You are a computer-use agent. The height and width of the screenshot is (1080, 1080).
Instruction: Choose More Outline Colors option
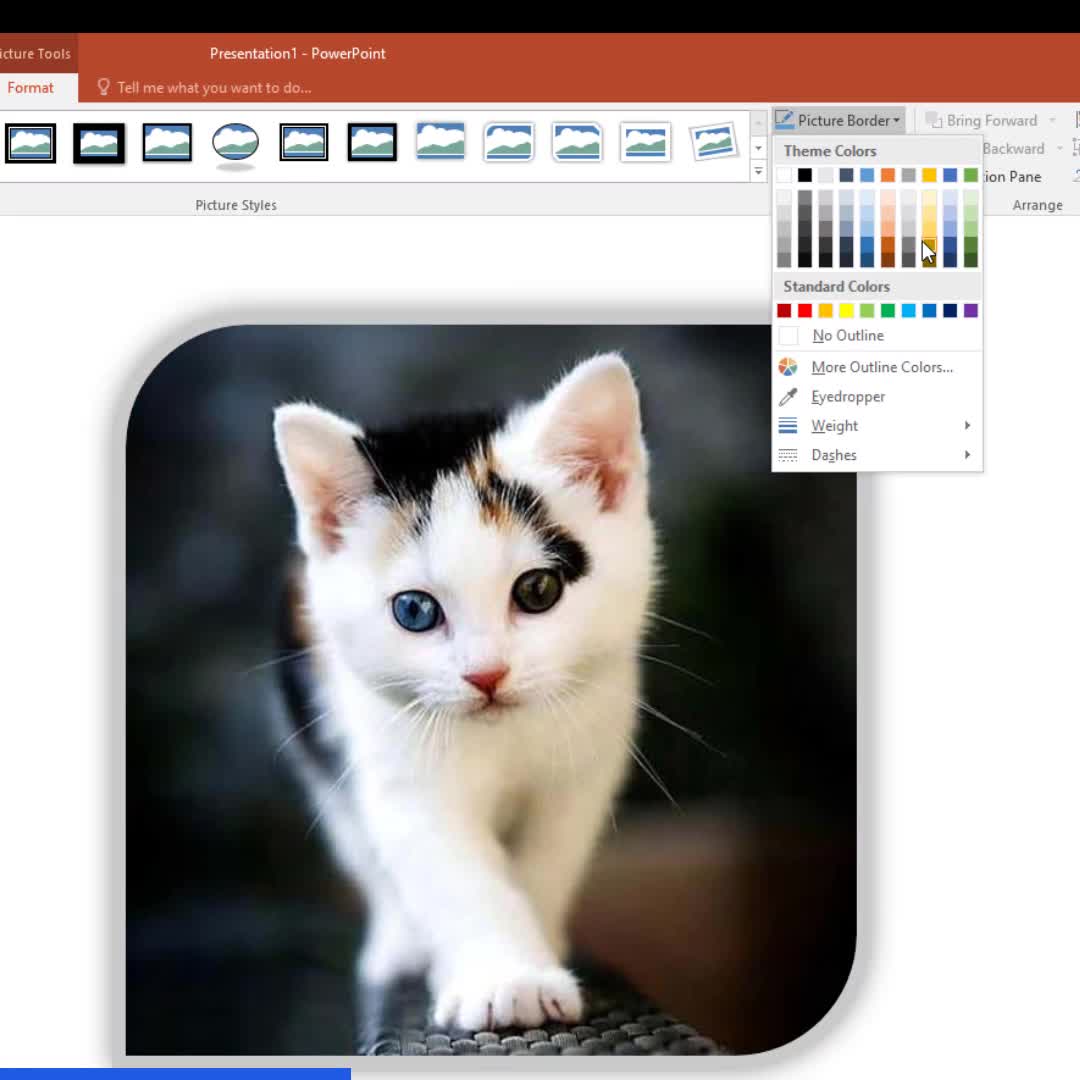click(881, 367)
